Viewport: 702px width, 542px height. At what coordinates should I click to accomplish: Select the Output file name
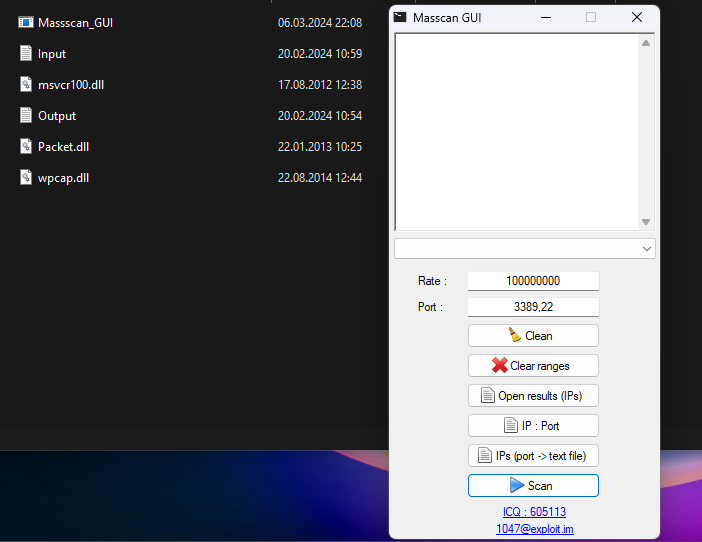(57, 116)
